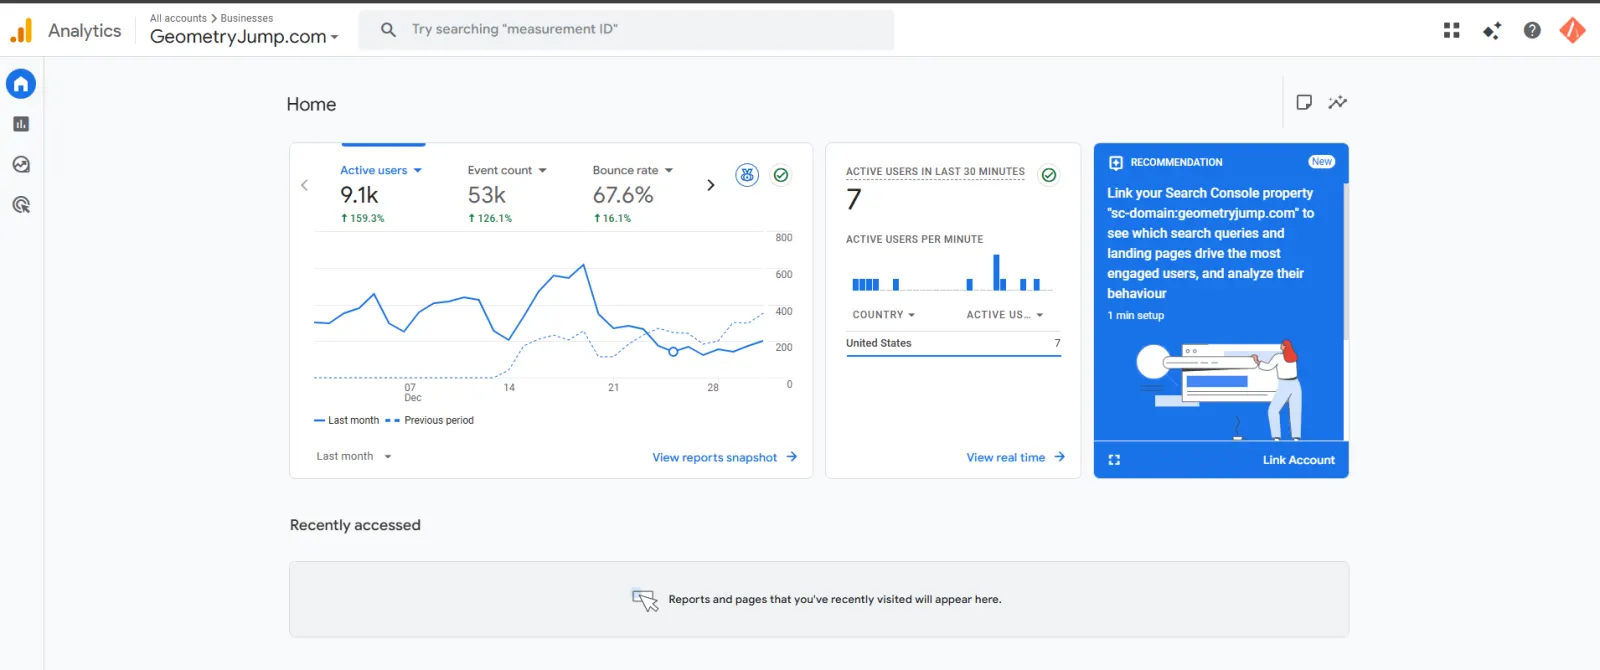
Task: Click the 126.1% event count change
Action: click(x=490, y=218)
